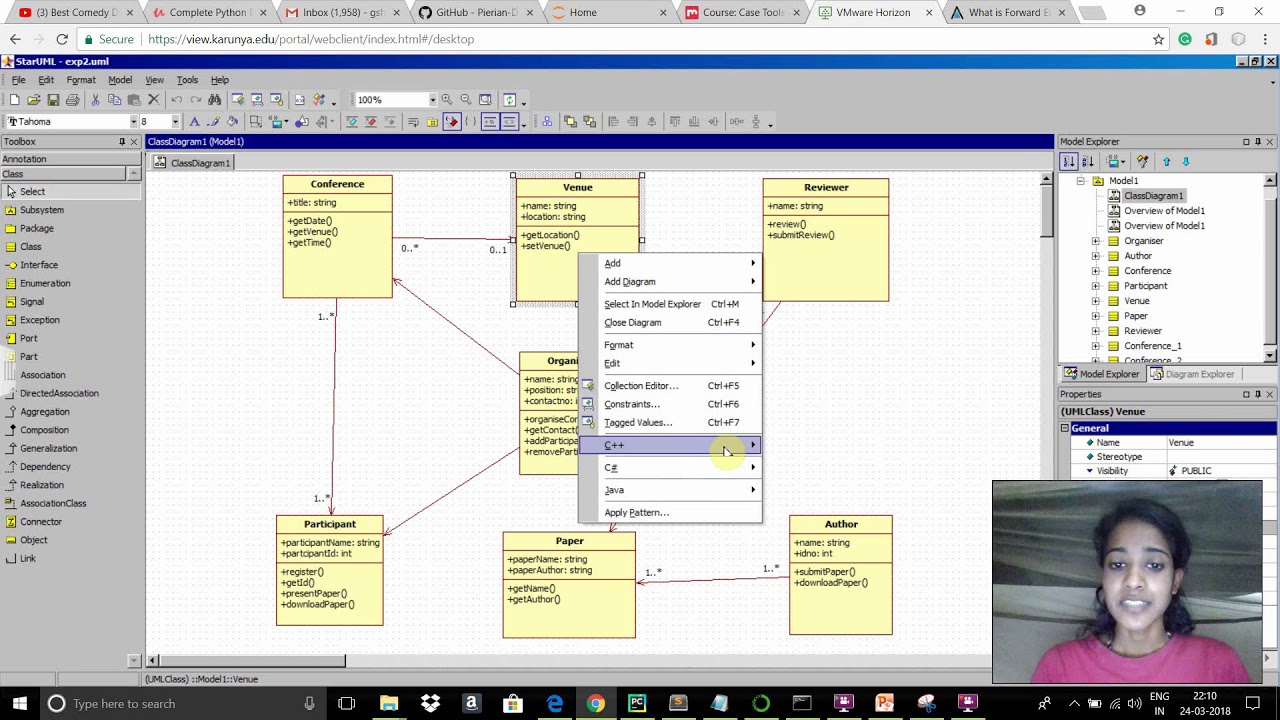Open the Model menu in the menu bar
1280x720 pixels.
(x=120, y=80)
